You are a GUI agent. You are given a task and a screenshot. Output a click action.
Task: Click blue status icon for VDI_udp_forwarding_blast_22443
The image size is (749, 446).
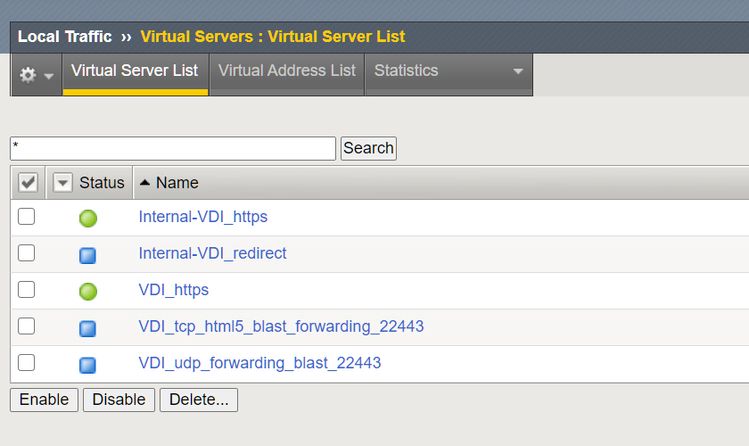[88, 364]
